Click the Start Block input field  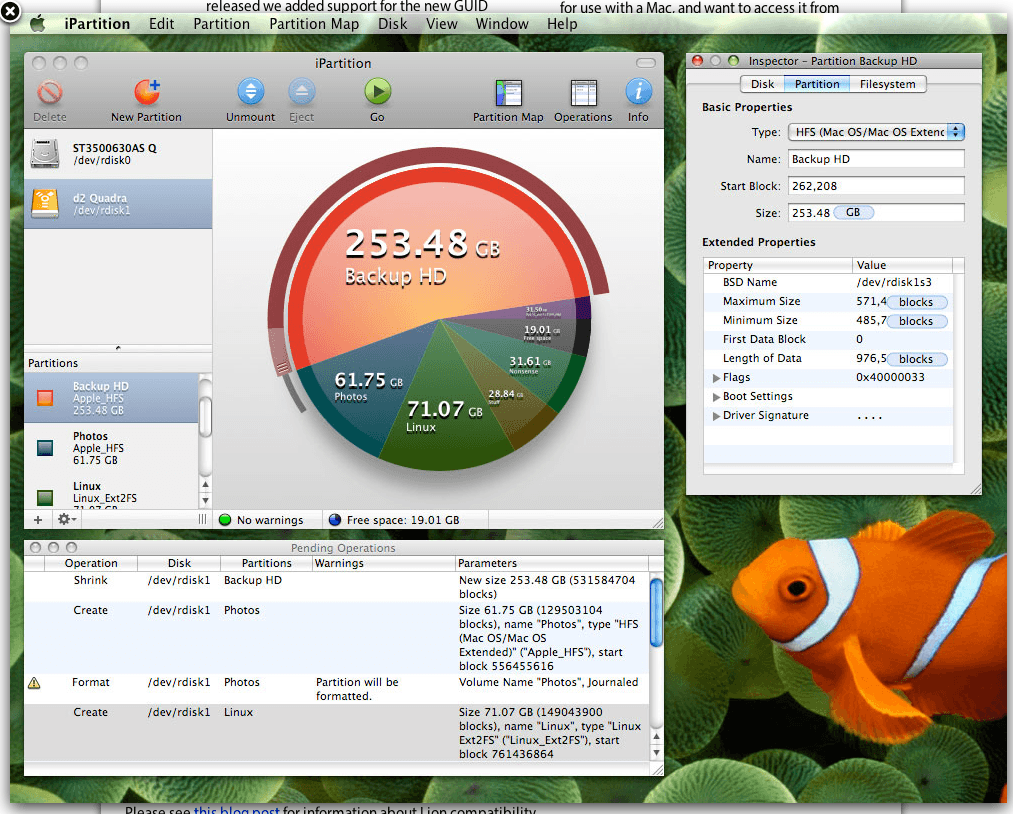pos(876,186)
